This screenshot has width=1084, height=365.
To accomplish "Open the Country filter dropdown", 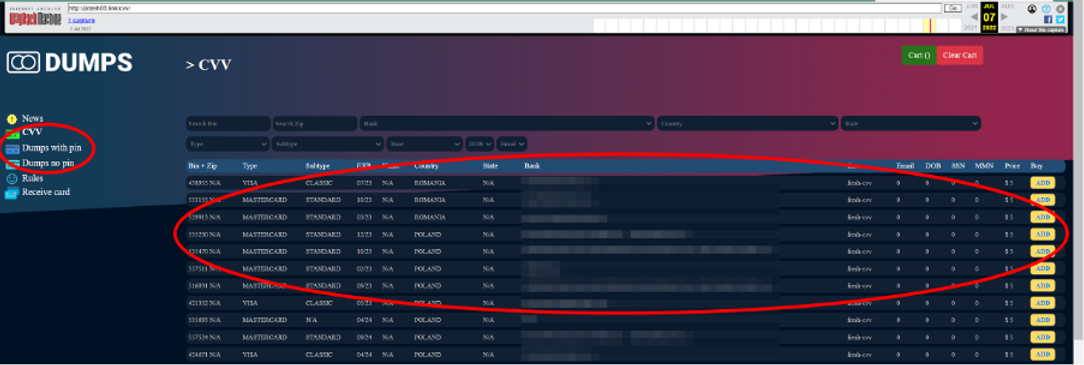I will tap(747, 124).
